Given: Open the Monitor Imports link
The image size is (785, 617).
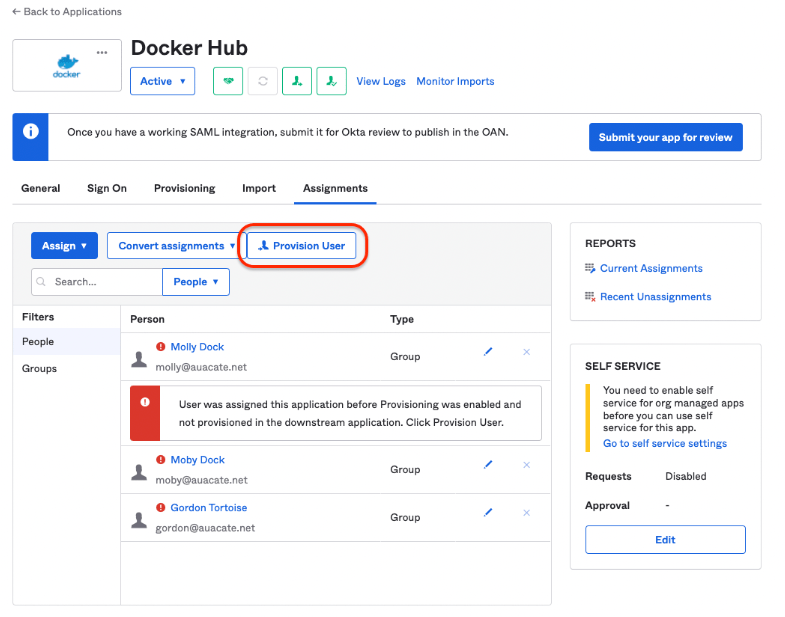Looking at the screenshot, I should 455,81.
